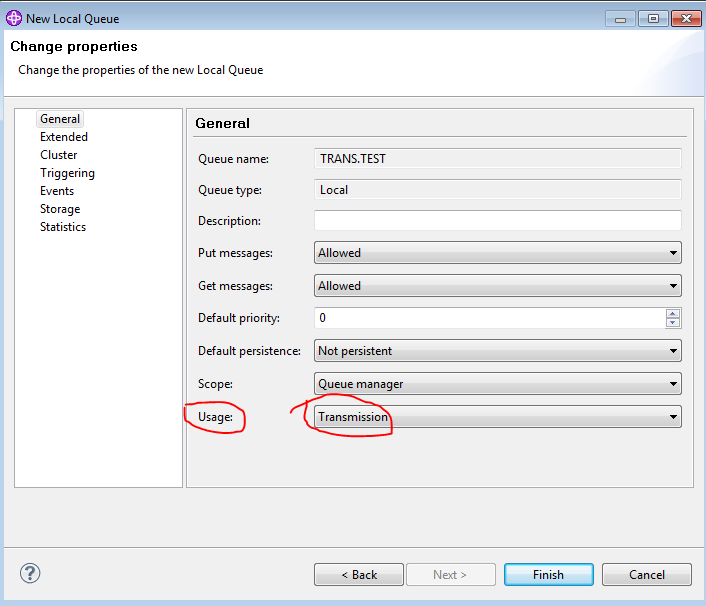Open the Events properties page
Screen dimensions: 706x606
(57, 191)
